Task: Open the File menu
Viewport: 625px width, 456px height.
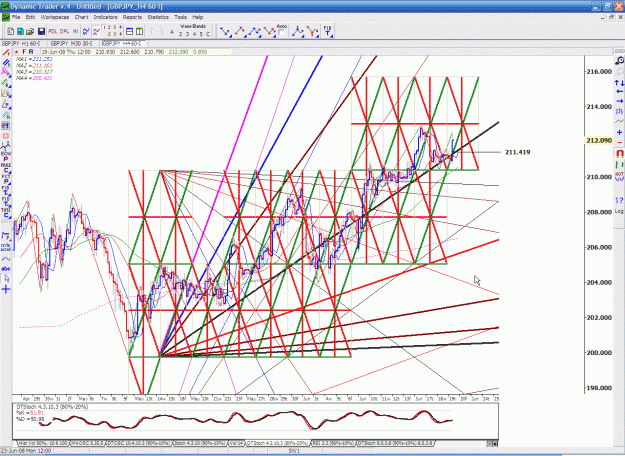Action: point(16,17)
